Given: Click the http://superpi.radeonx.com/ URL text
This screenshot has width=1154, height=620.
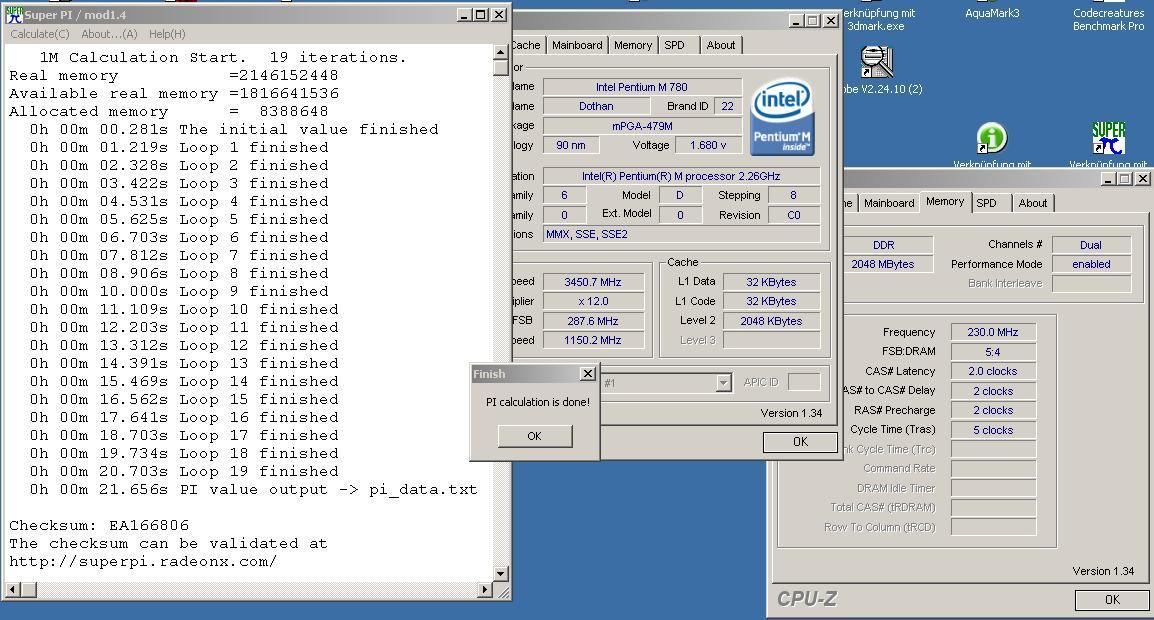Looking at the screenshot, I should 143,562.
